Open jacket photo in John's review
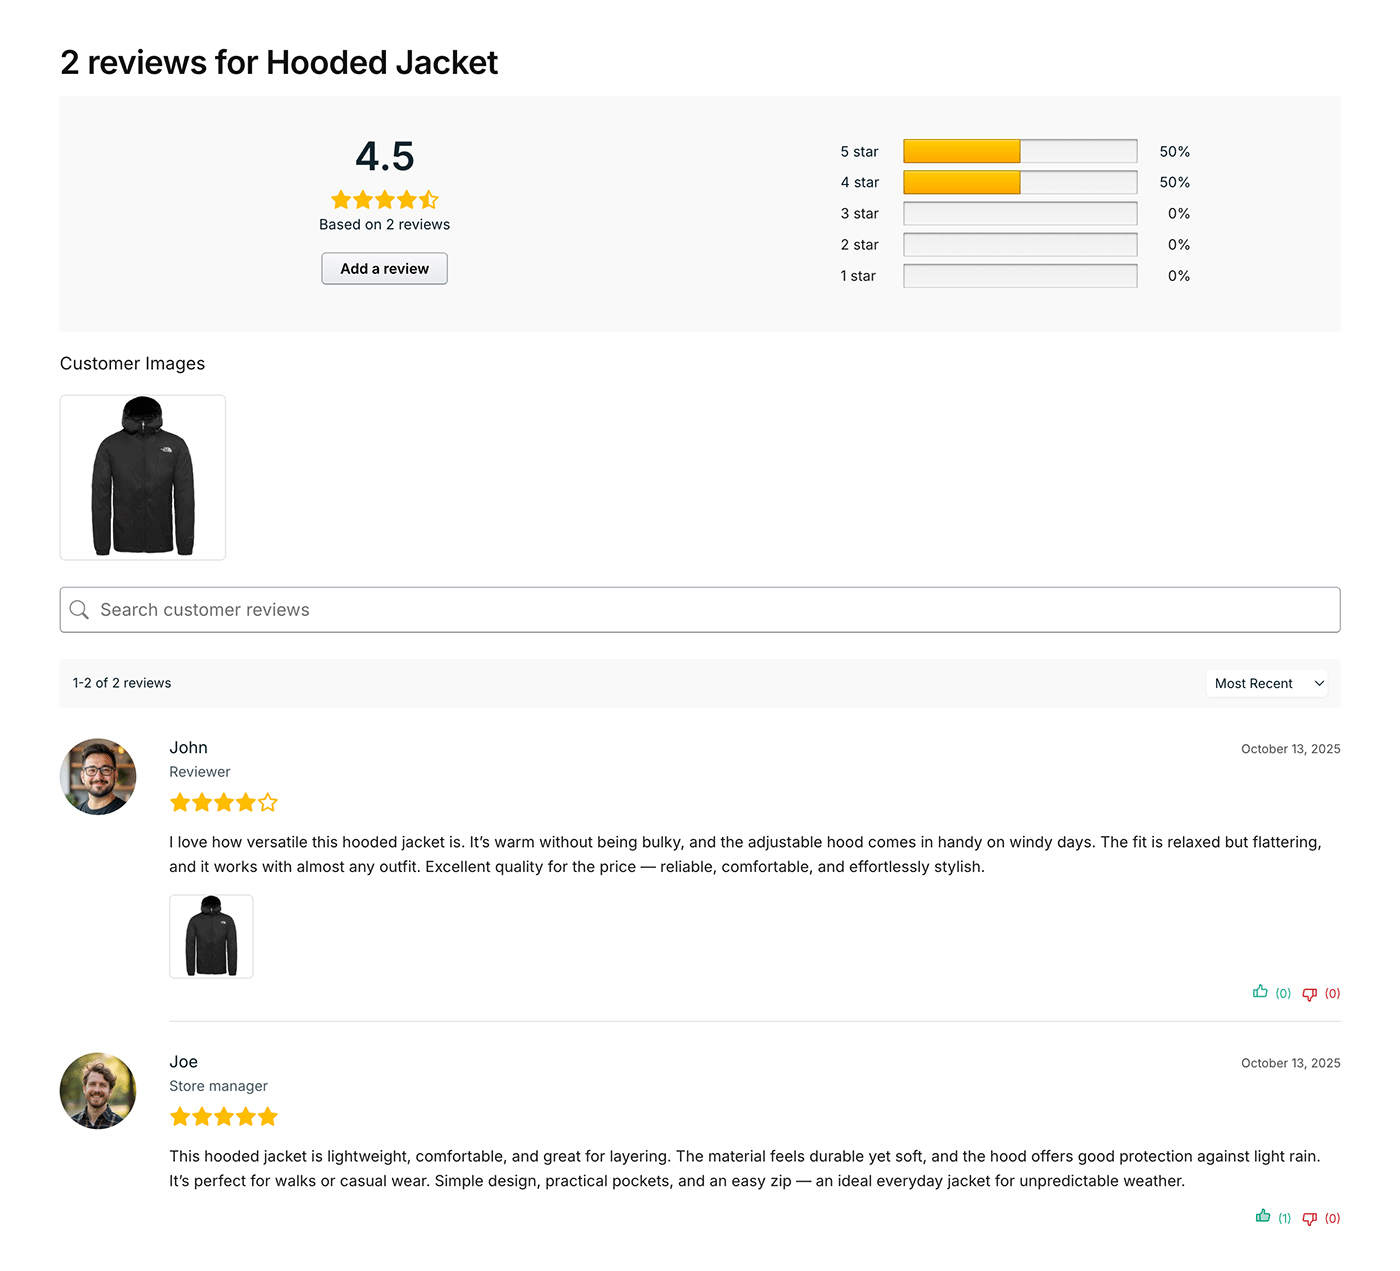 tap(211, 937)
